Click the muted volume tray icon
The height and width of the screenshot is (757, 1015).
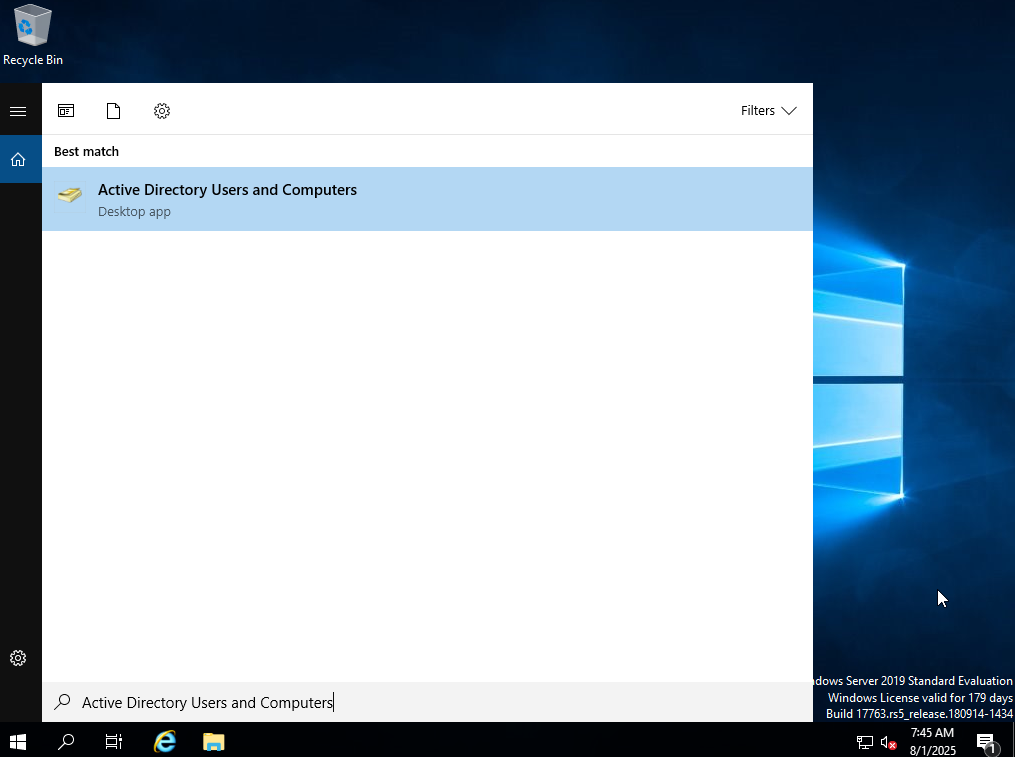click(x=888, y=742)
